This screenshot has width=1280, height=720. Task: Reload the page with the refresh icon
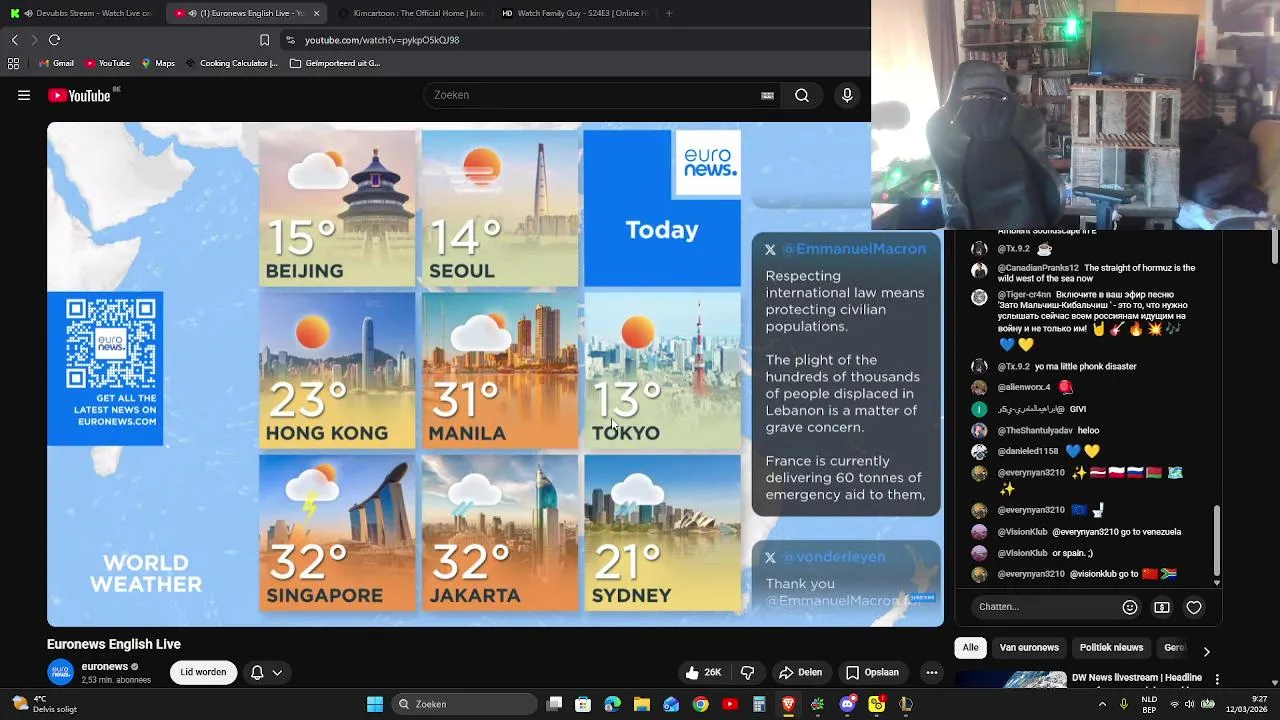(x=54, y=40)
